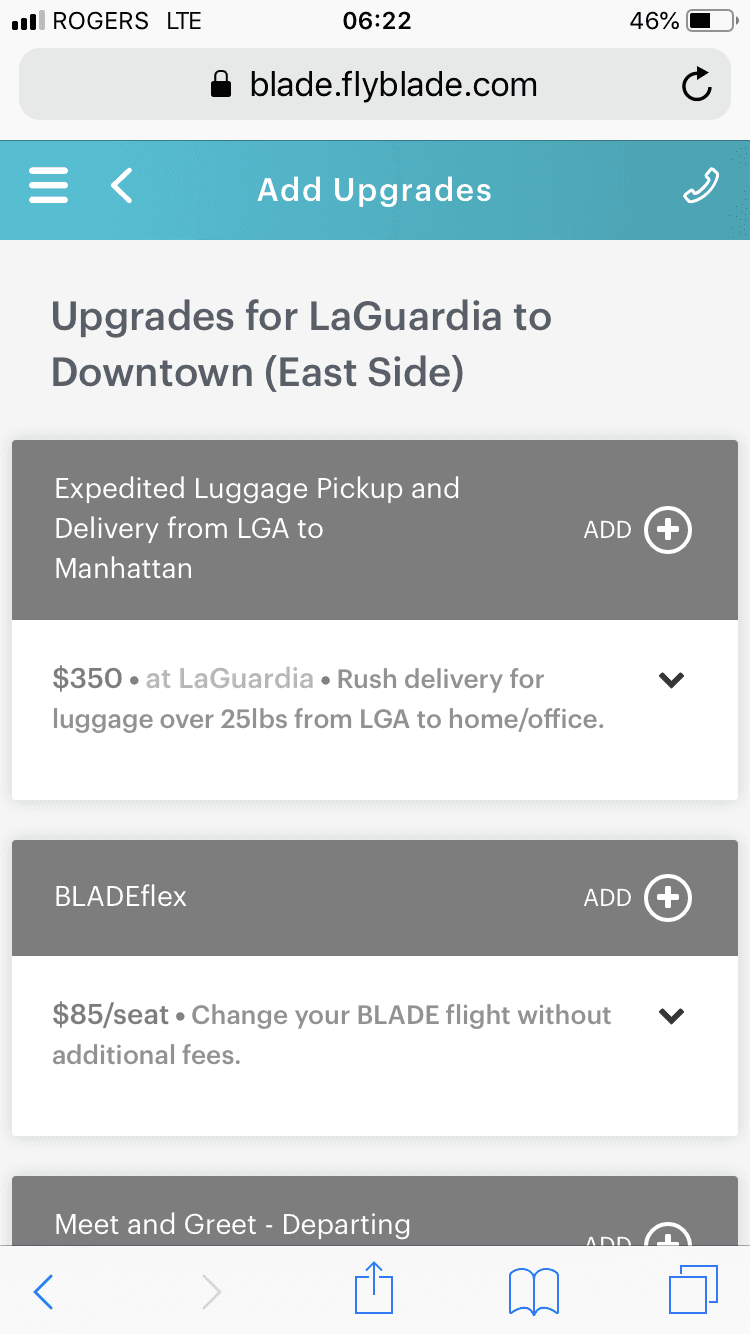The width and height of the screenshot is (750, 1334).
Task: Tap the blade.flyblade.com address bar
Action: (375, 85)
